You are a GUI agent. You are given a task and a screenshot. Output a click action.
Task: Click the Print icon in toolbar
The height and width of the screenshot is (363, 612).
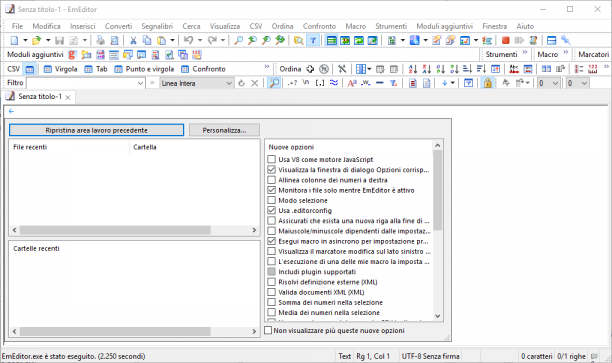[x=100, y=40]
